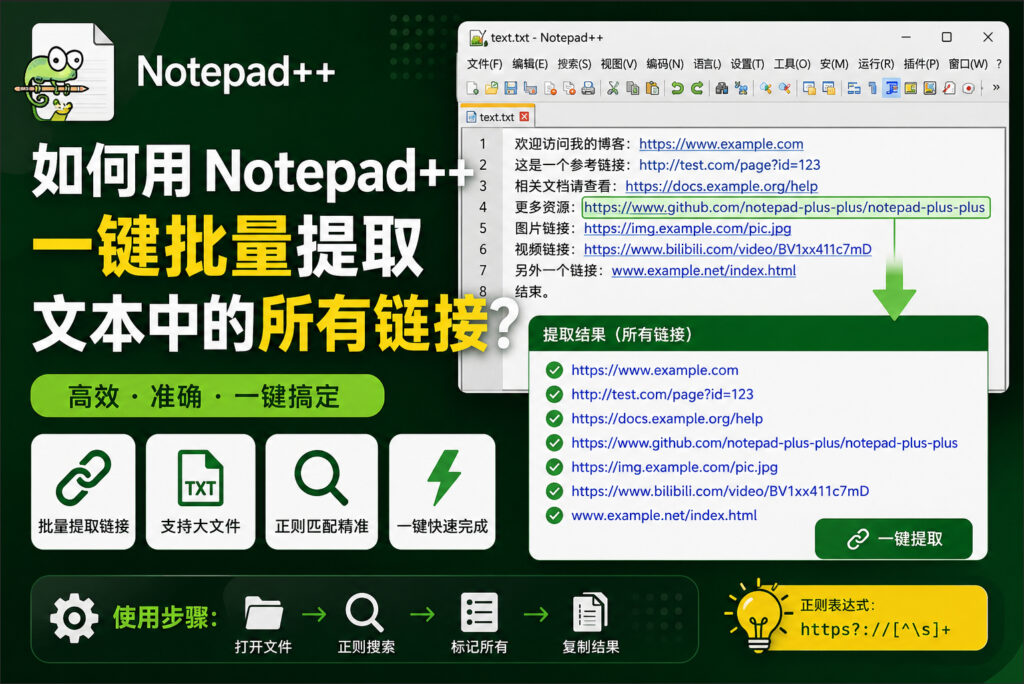
Task: Click the Print toolbar icon
Action: point(588,88)
